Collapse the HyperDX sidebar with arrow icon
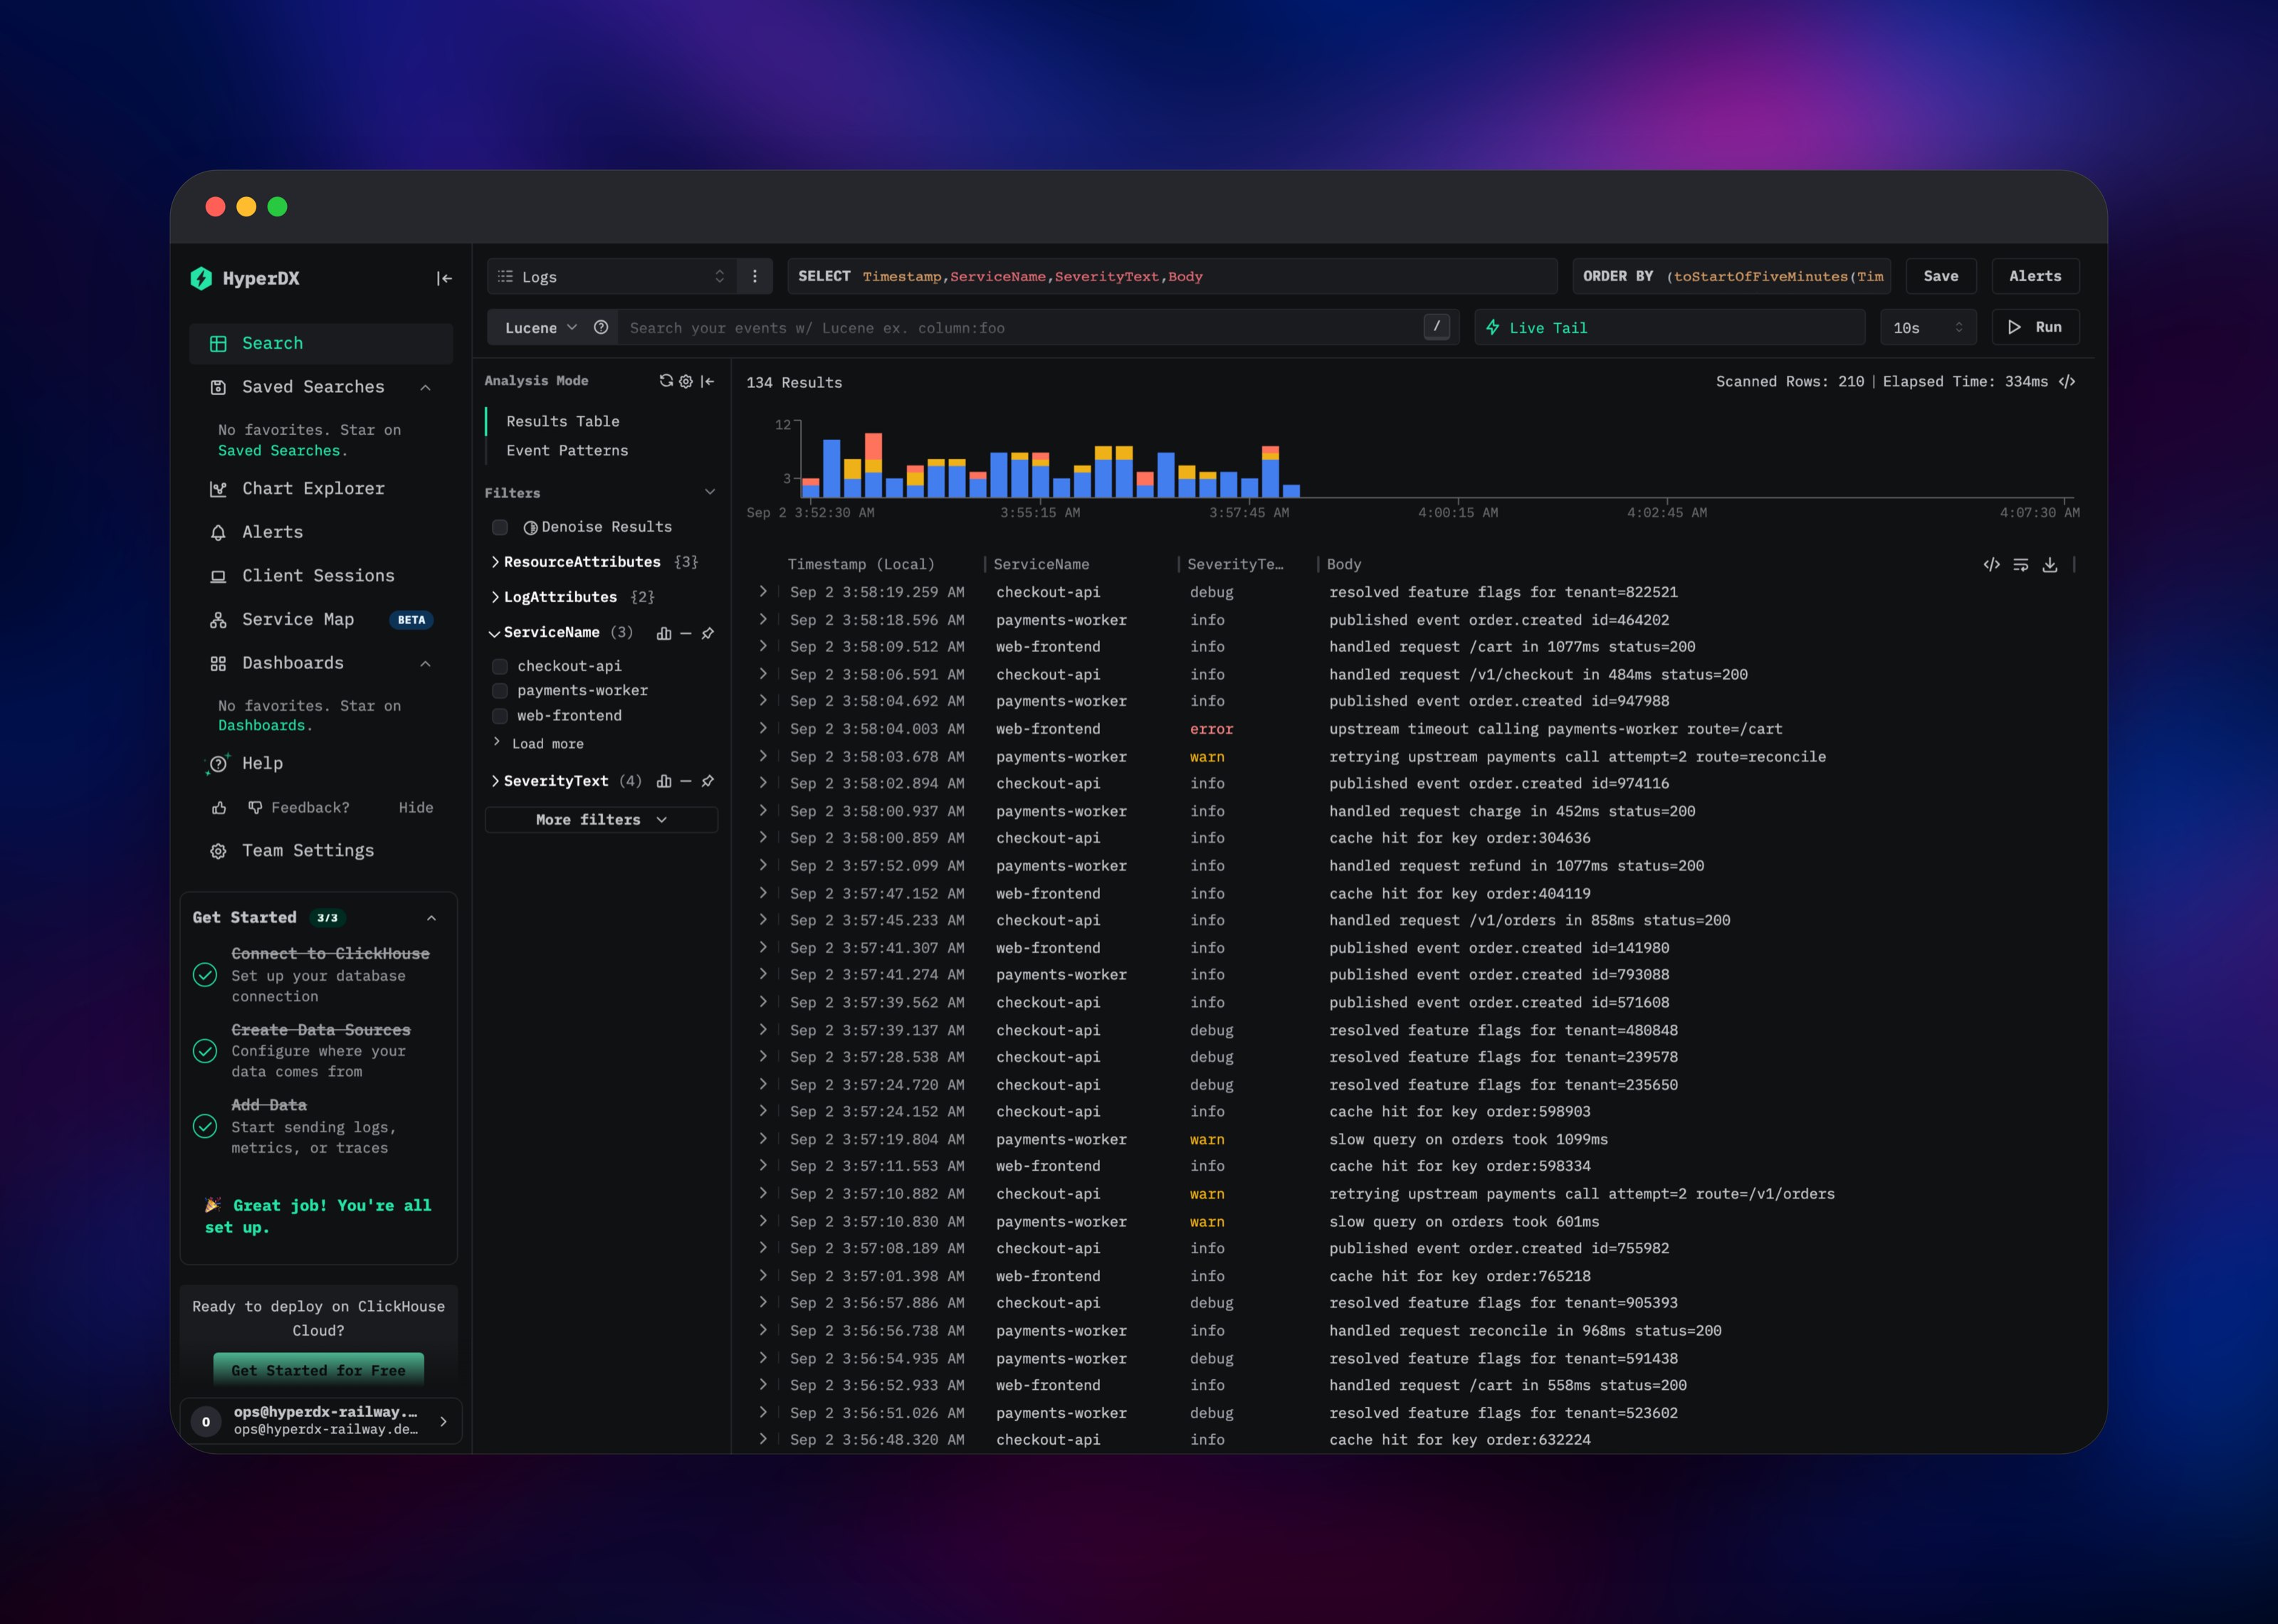The height and width of the screenshot is (1624, 2278). (x=444, y=278)
